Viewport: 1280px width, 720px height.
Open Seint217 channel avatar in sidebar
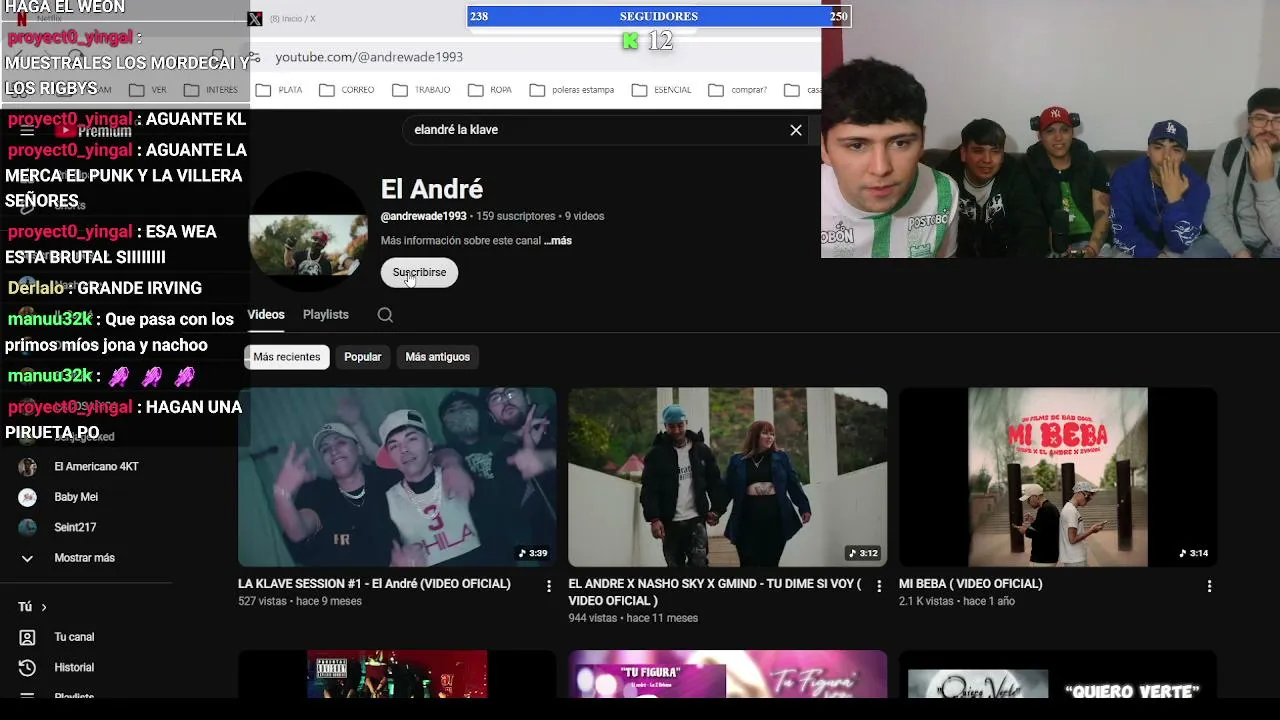click(x=27, y=527)
